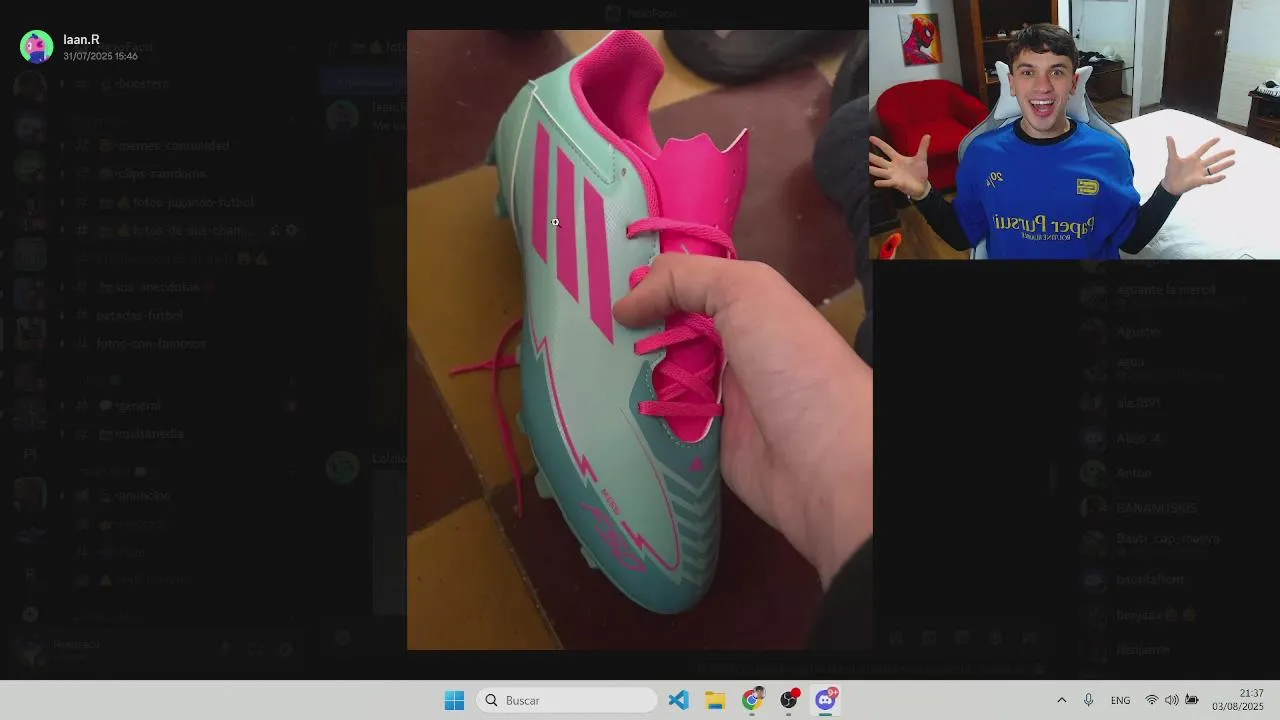
Task: Open File Explorer from the taskbar
Action: pos(715,700)
